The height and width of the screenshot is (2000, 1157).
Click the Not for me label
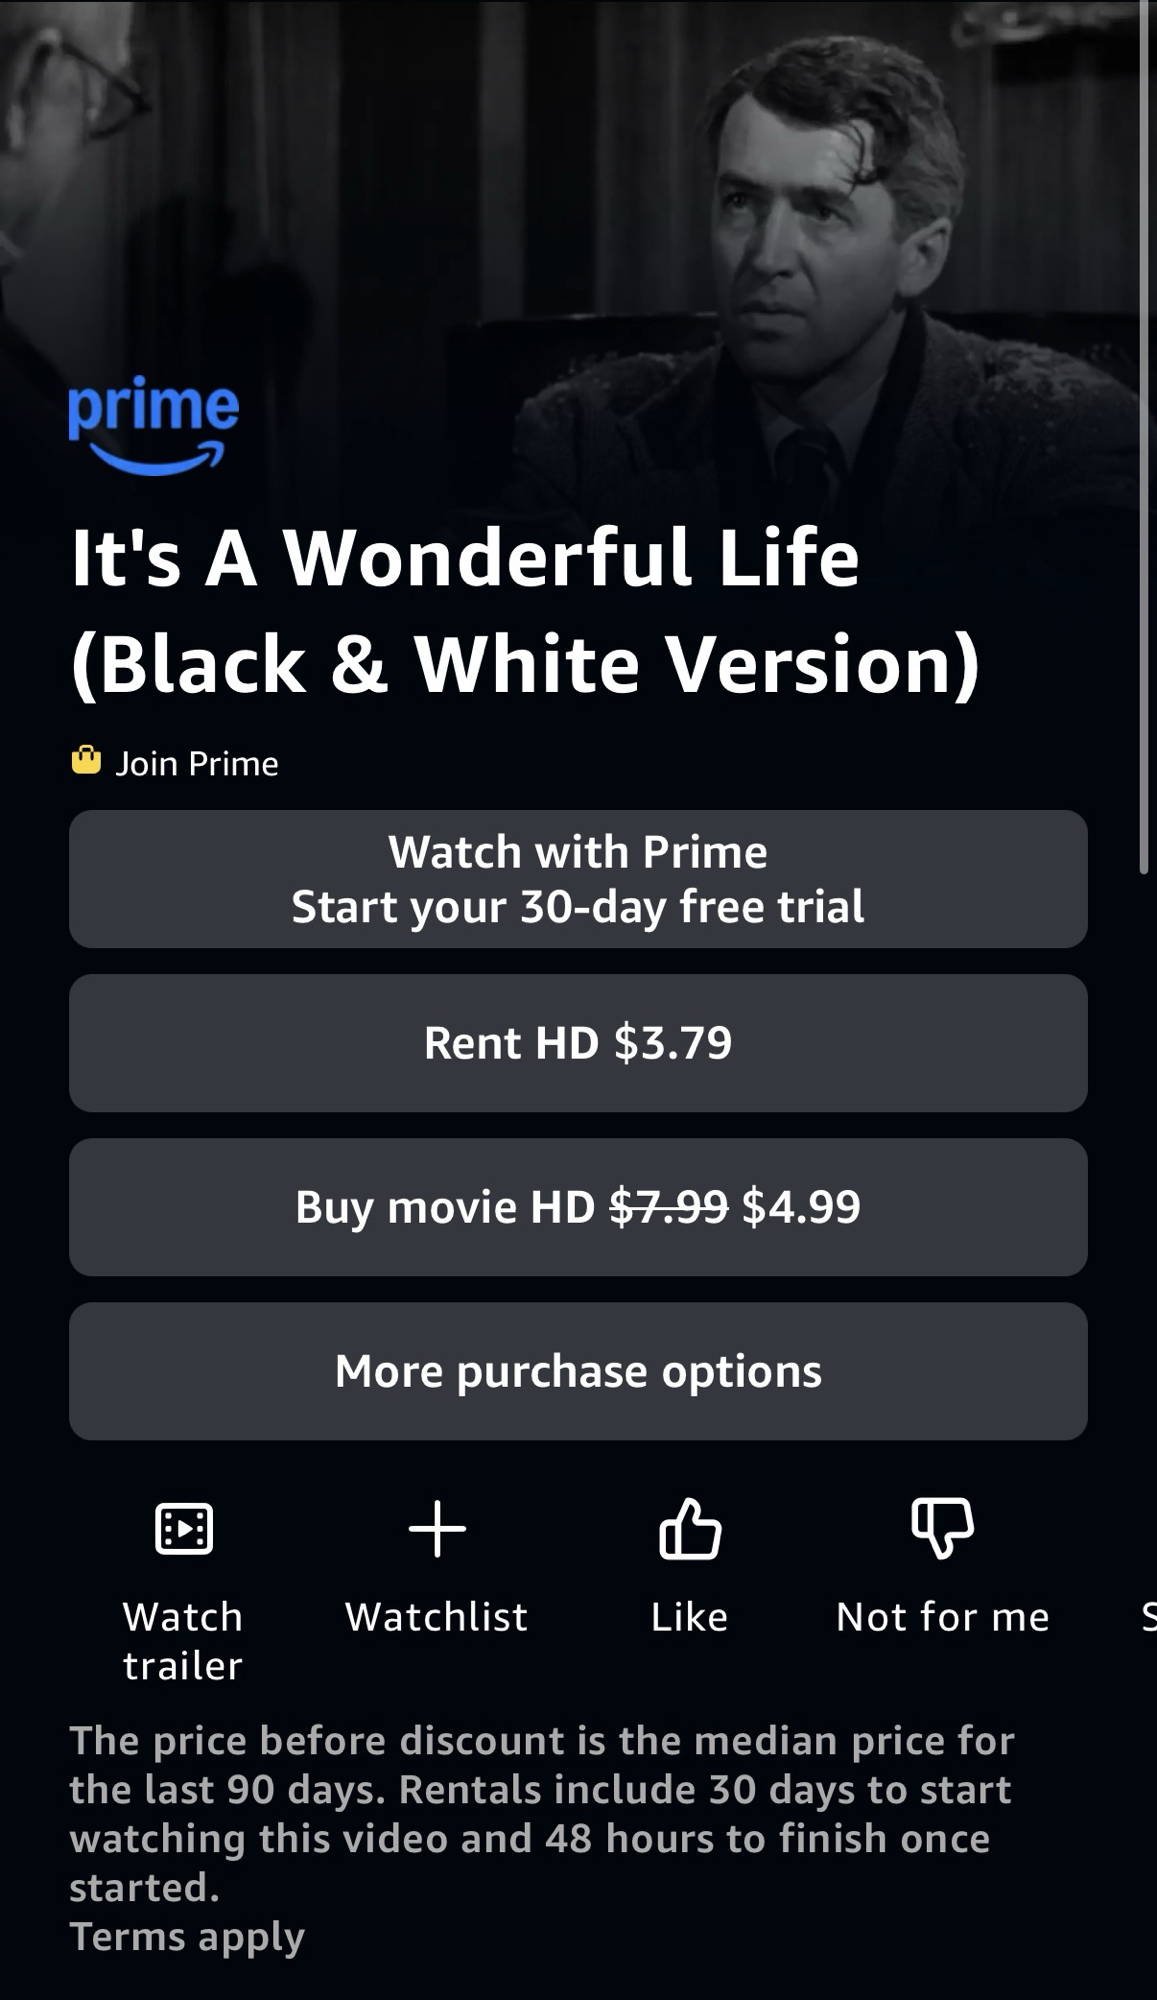942,1617
